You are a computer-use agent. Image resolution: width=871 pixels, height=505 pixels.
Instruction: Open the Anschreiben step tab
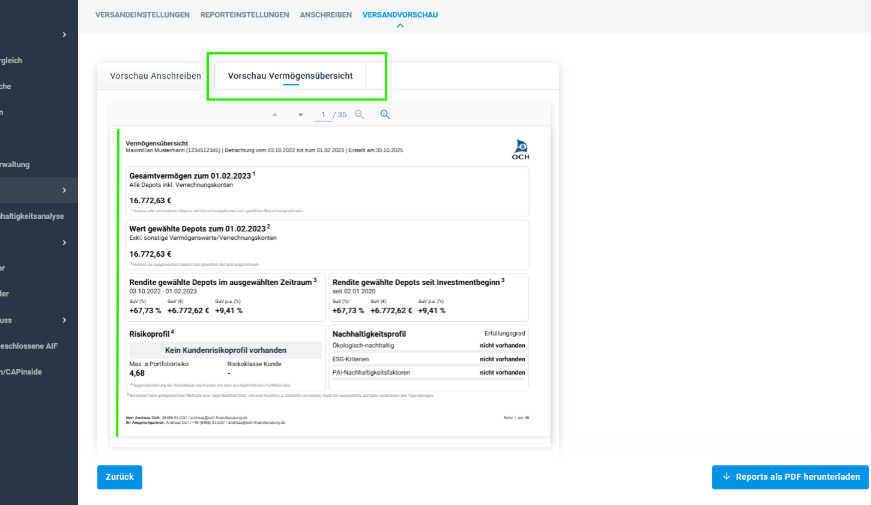click(325, 15)
